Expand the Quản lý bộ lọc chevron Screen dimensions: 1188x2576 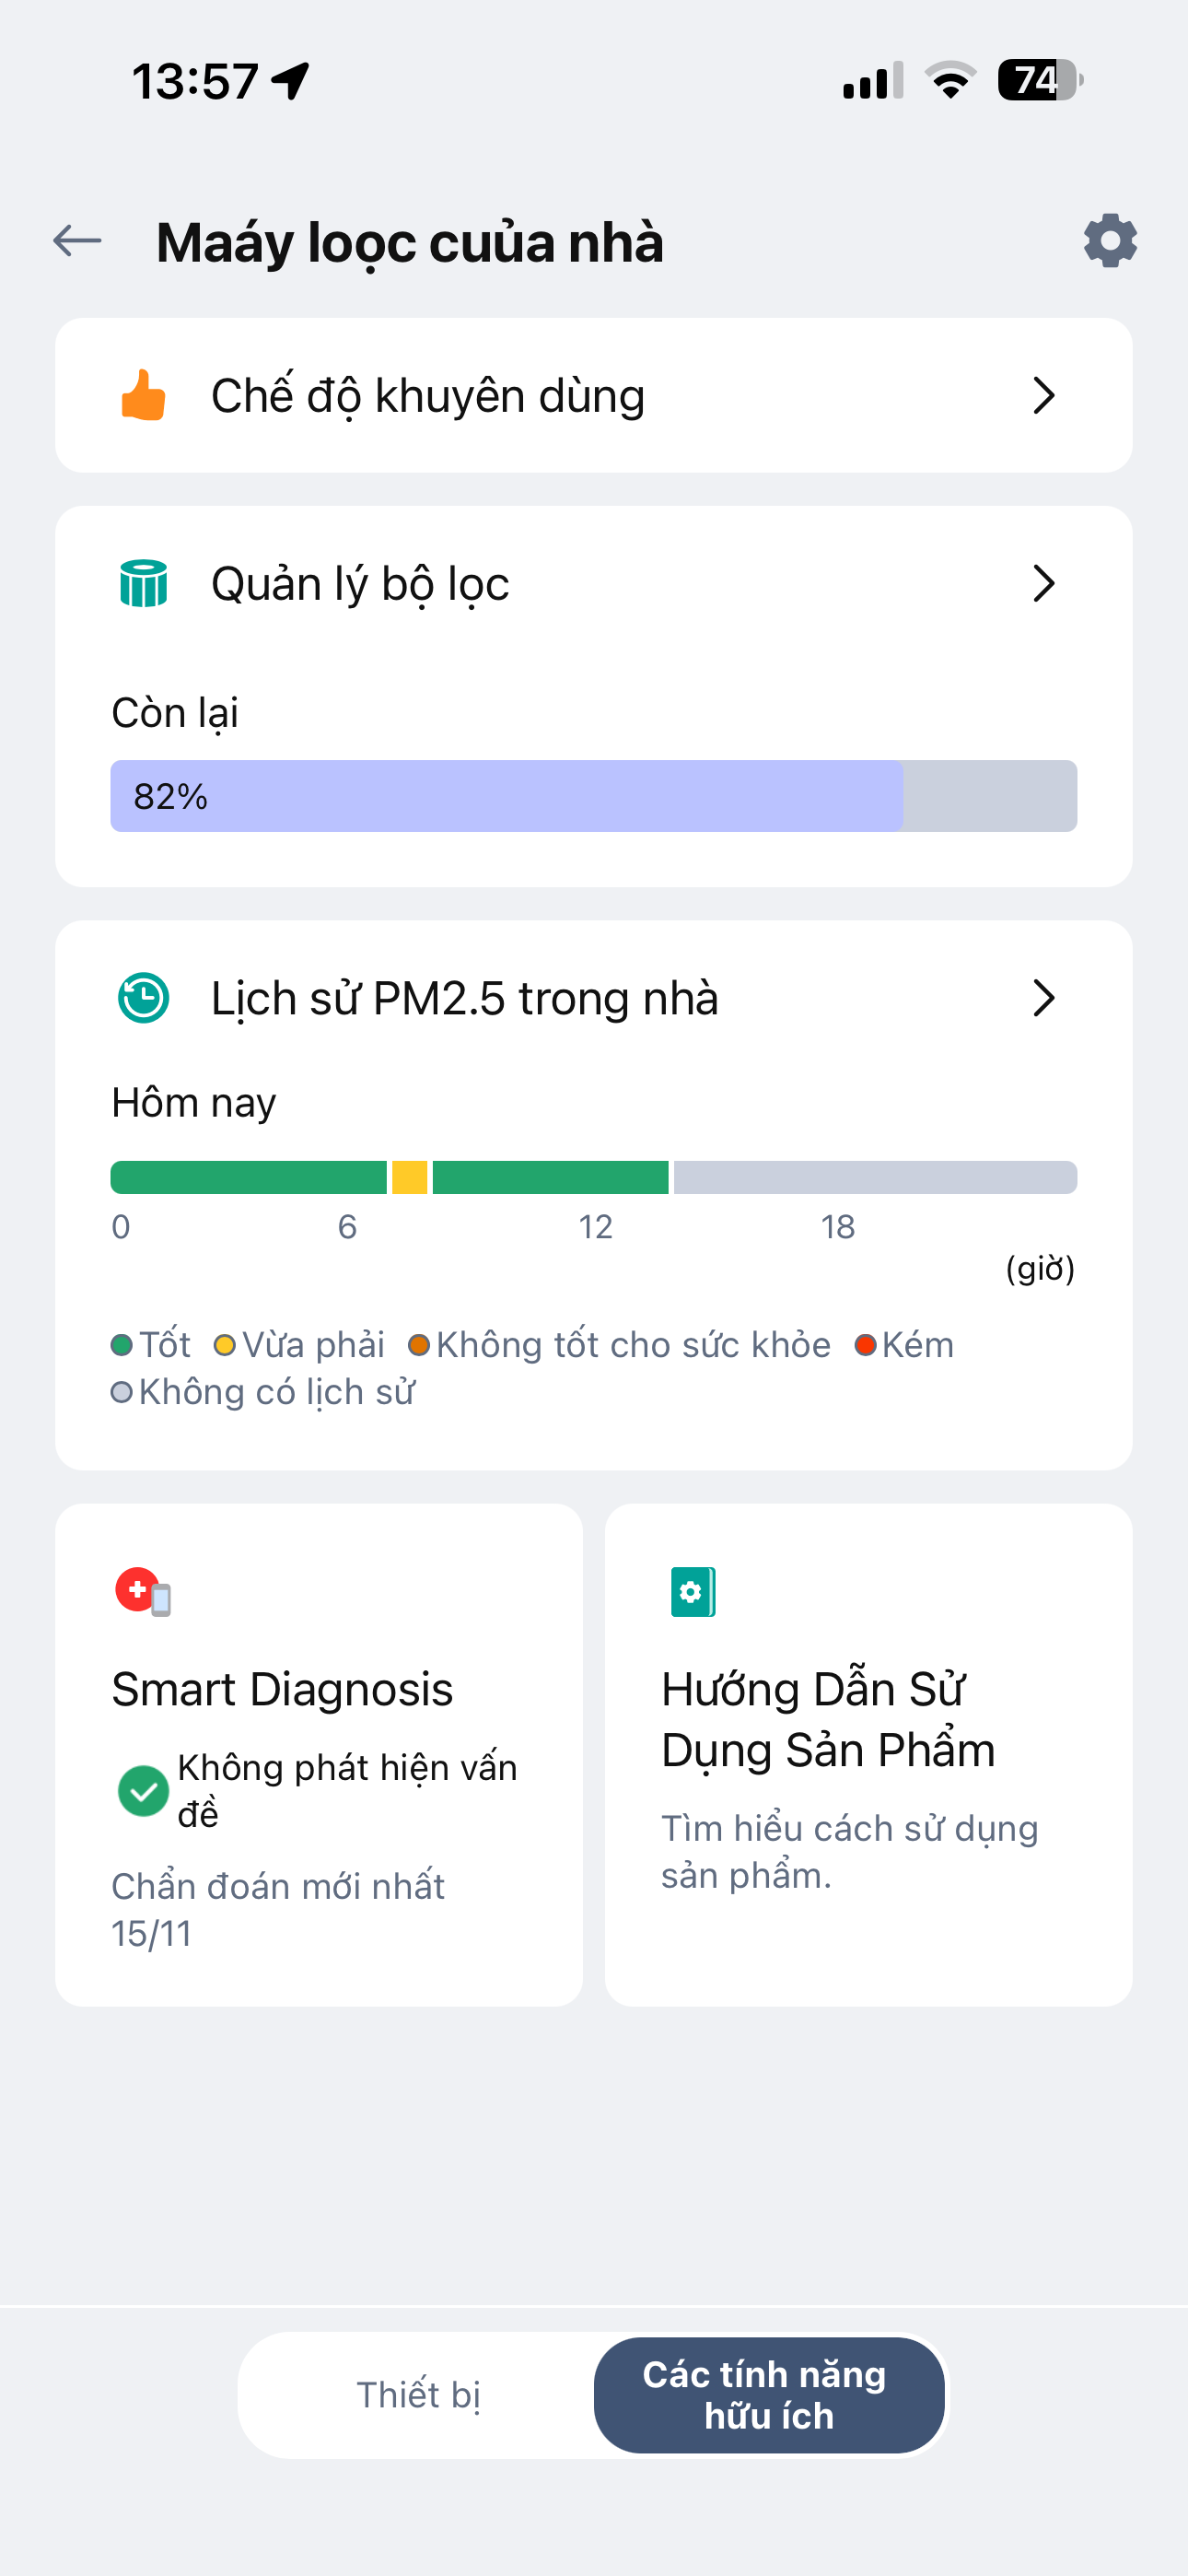[x=1043, y=584]
